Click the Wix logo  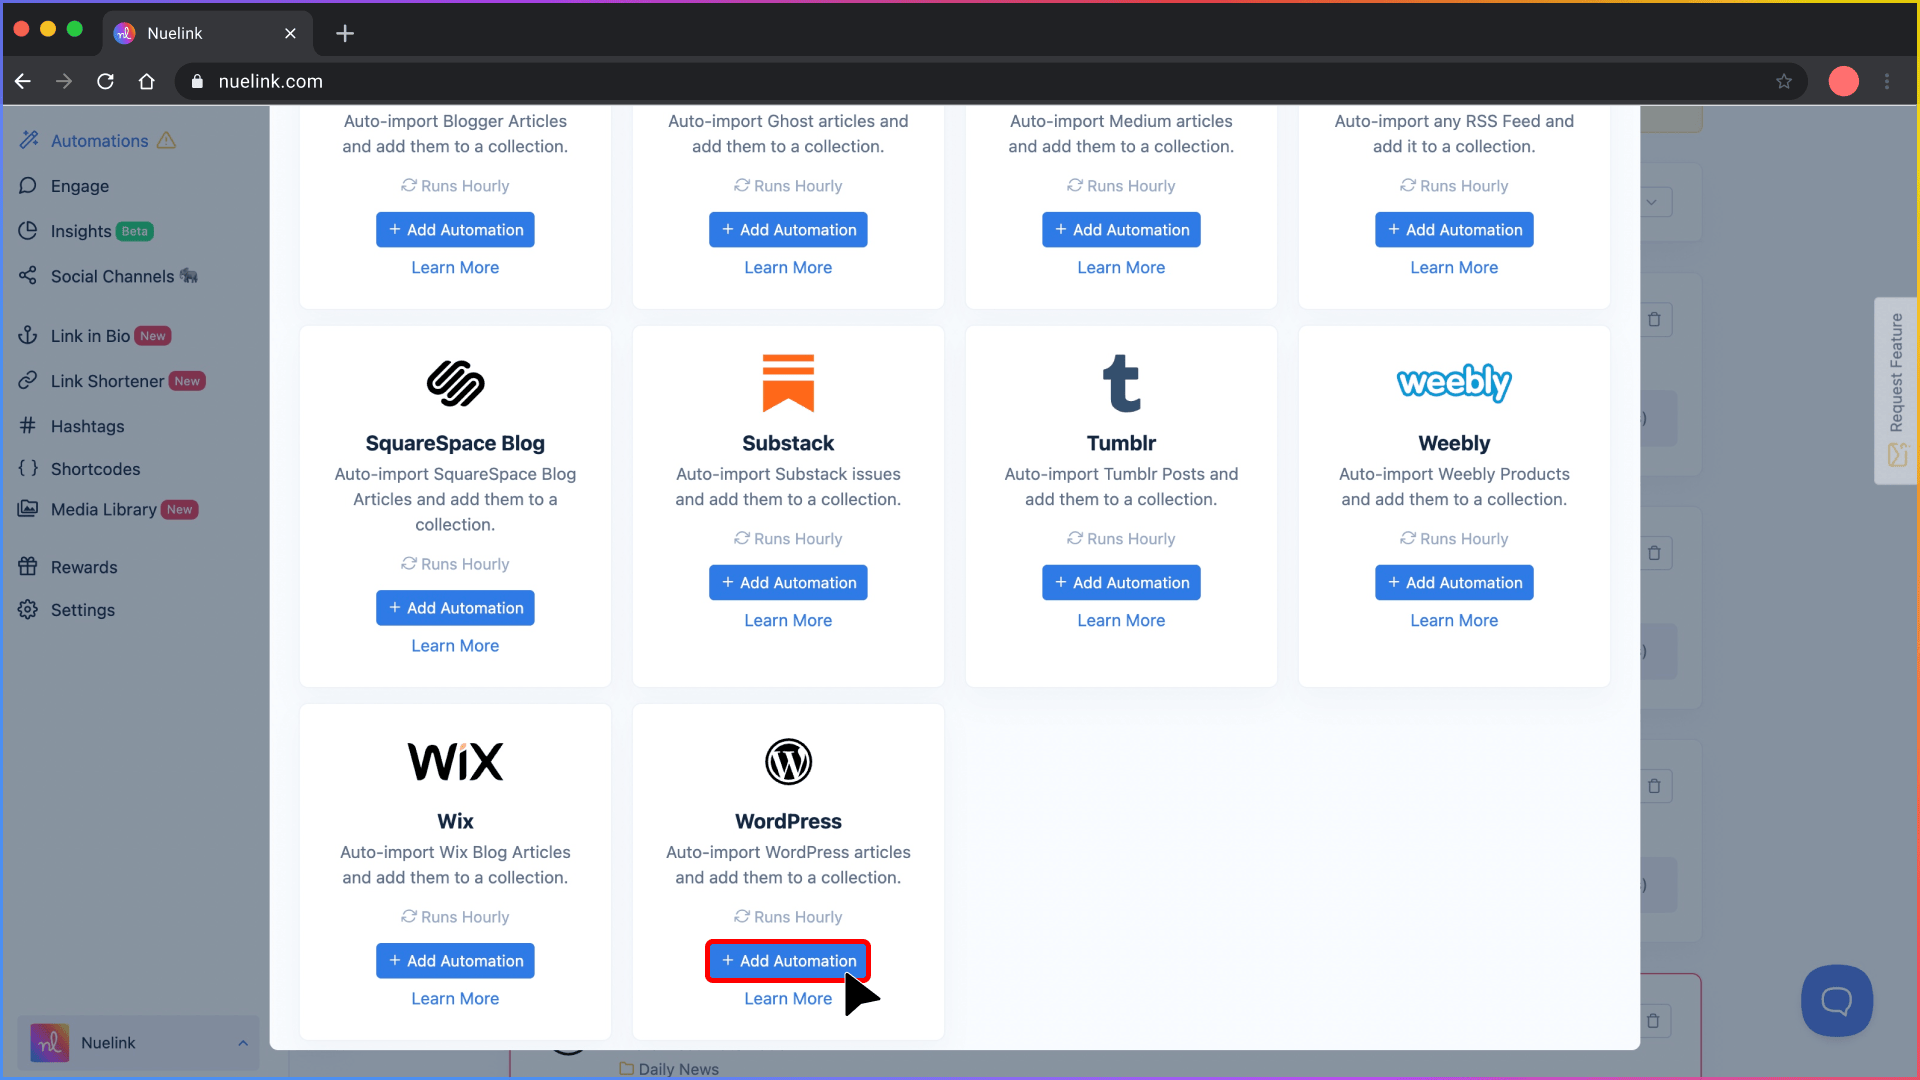coord(455,761)
